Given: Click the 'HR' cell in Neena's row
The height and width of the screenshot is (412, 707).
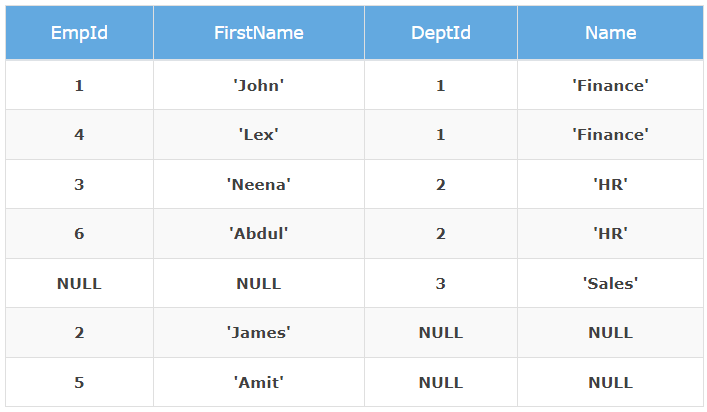Looking at the screenshot, I should [x=610, y=184].
